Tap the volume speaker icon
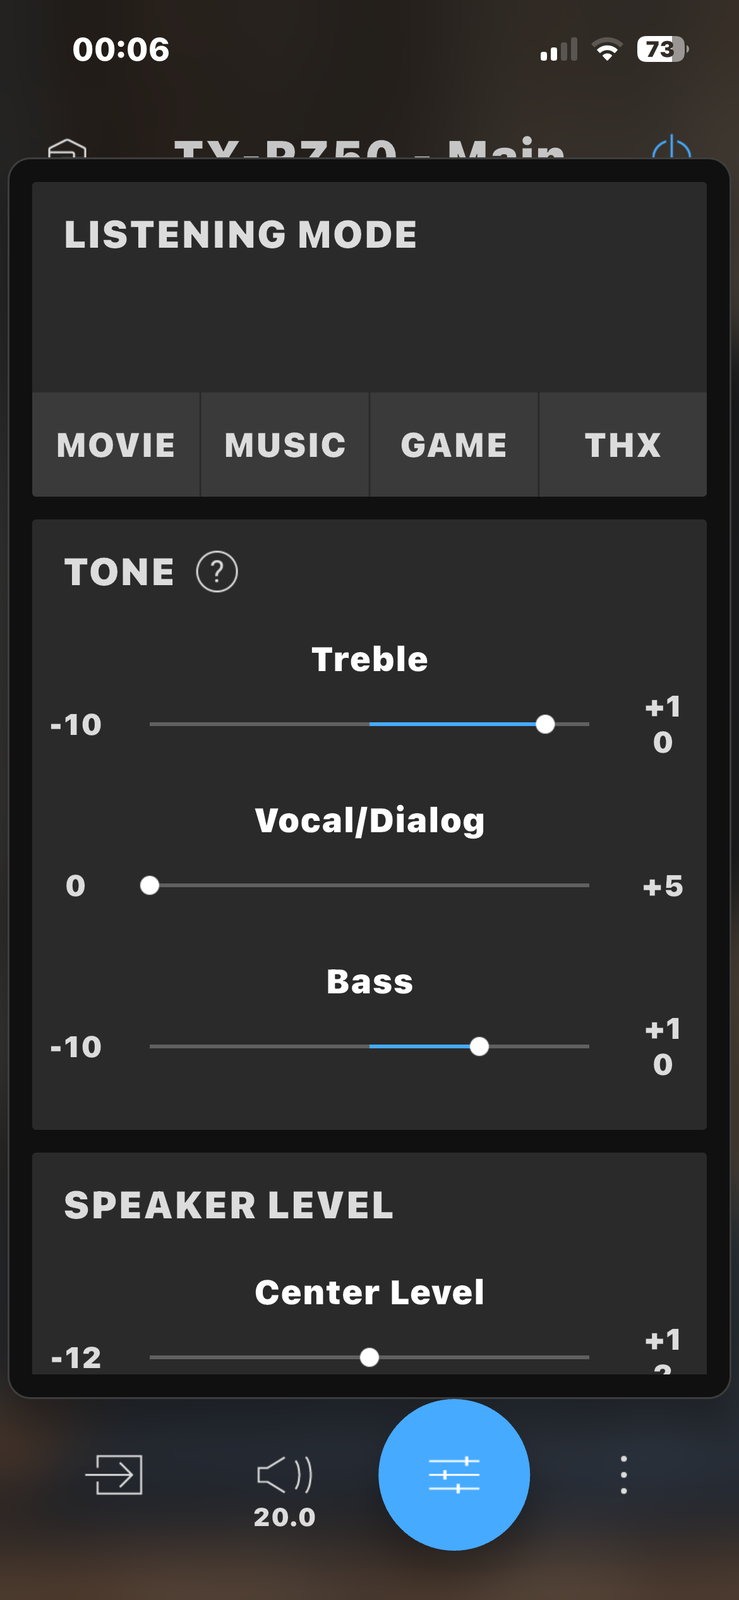739x1600 pixels. [x=285, y=1474]
